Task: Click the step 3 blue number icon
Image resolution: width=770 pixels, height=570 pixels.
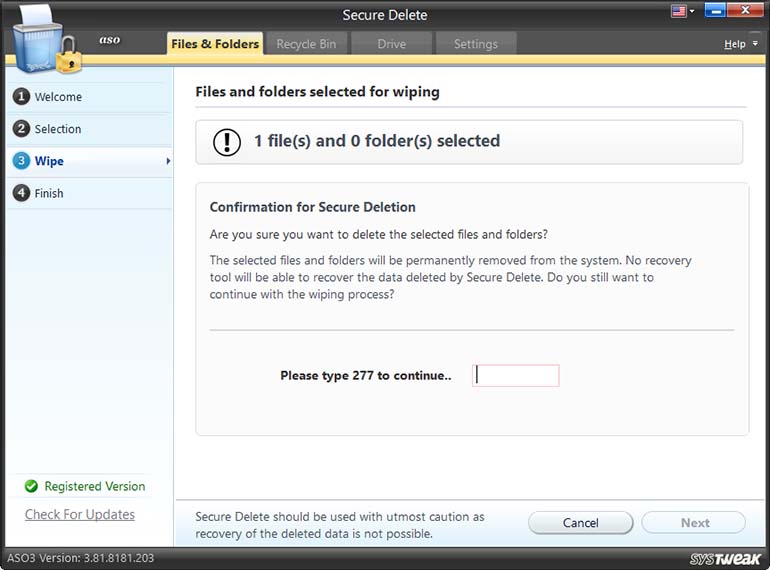Action: tap(21, 161)
